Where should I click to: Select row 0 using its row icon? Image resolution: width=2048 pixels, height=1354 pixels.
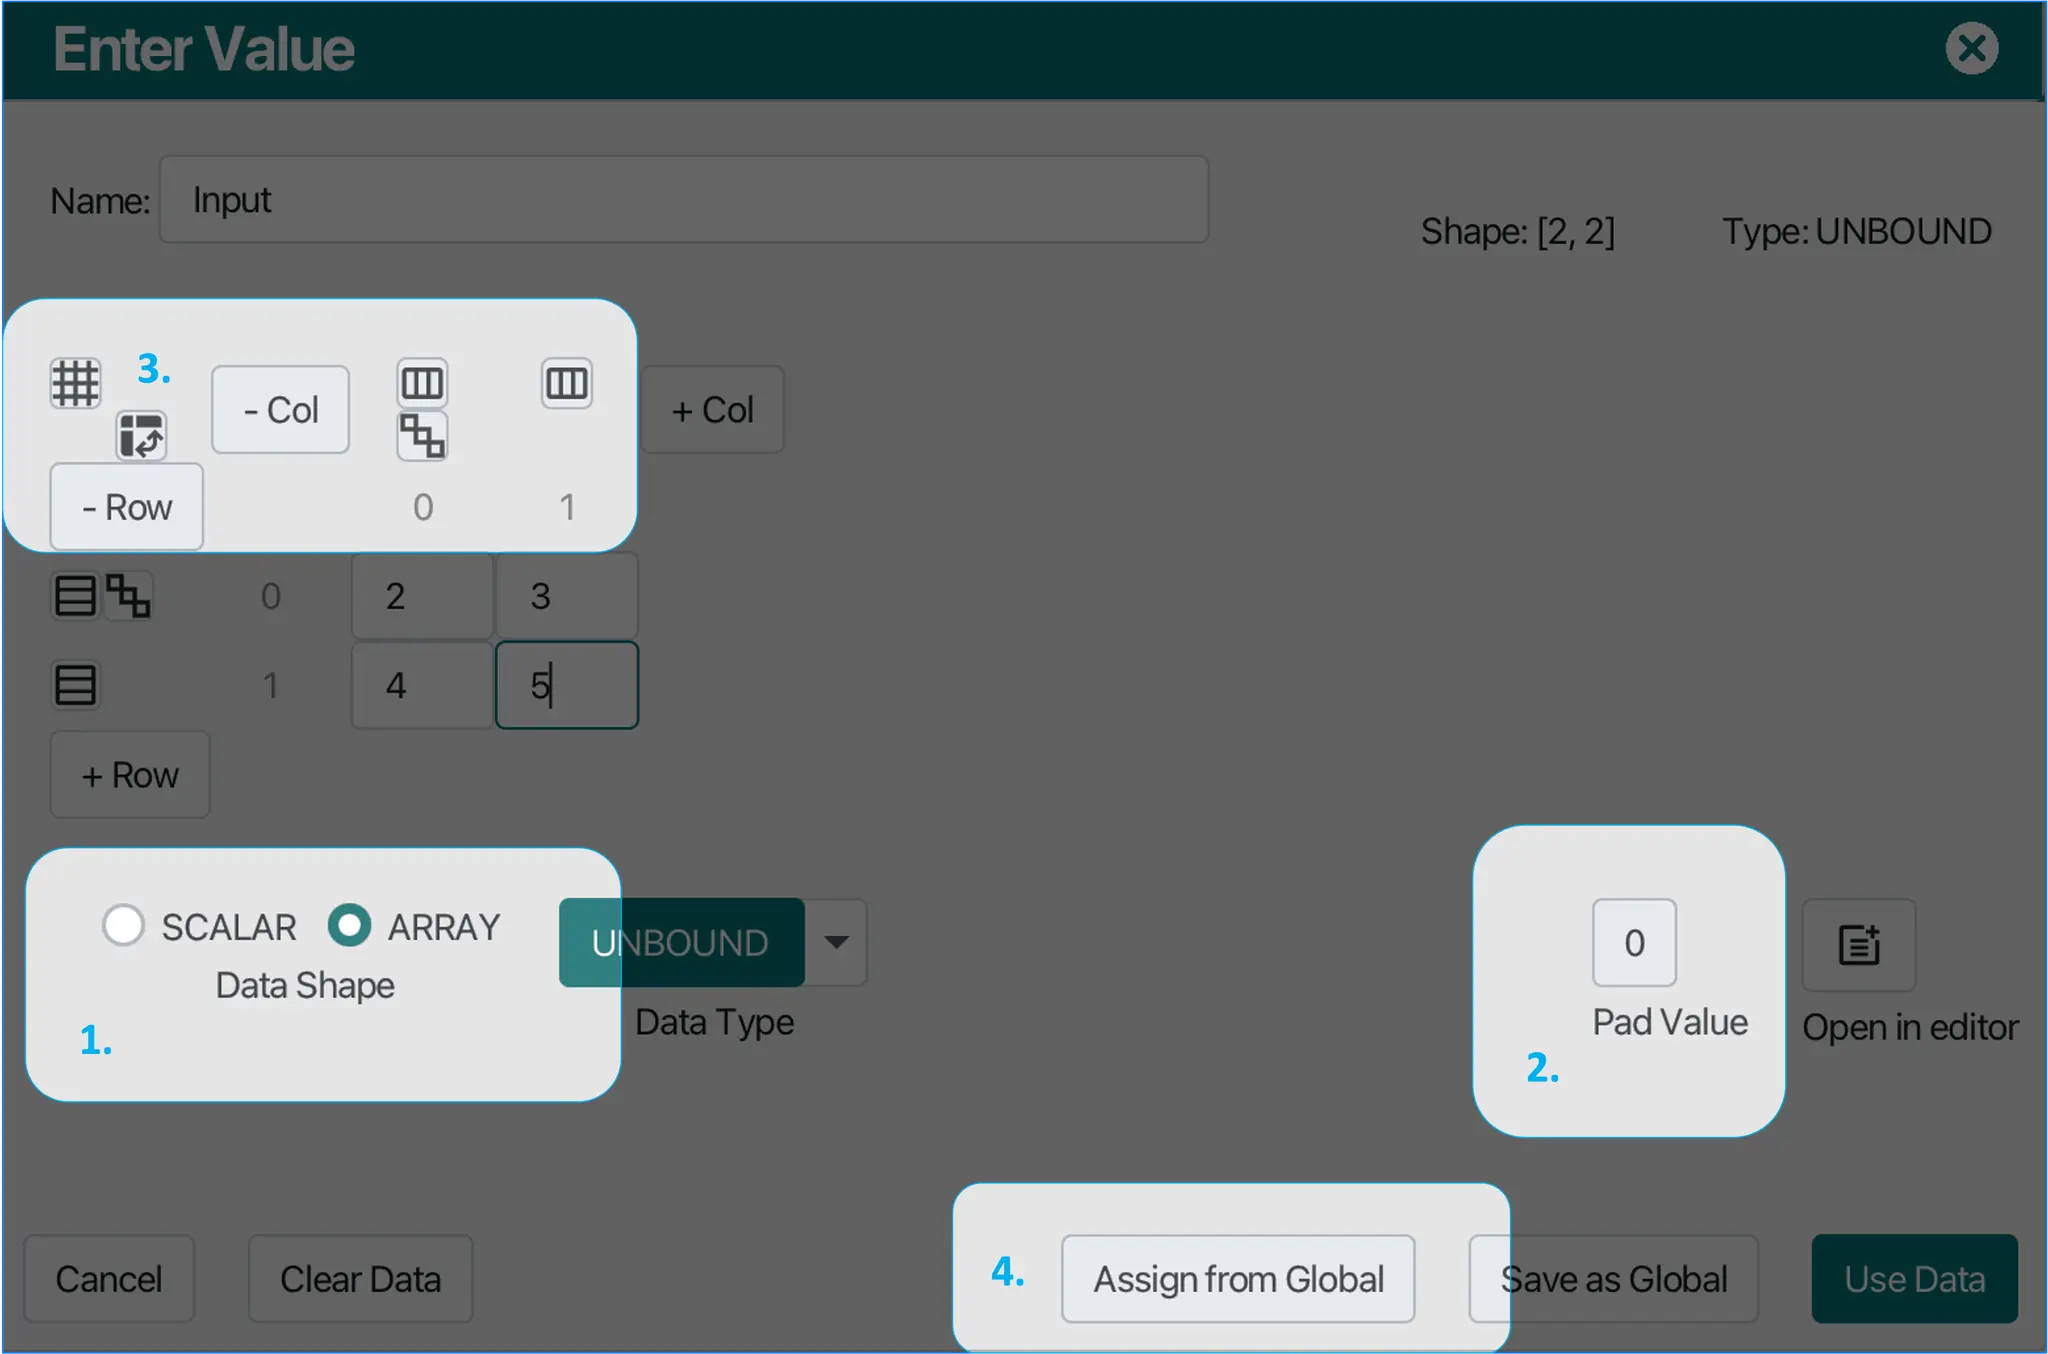[75, 596]
